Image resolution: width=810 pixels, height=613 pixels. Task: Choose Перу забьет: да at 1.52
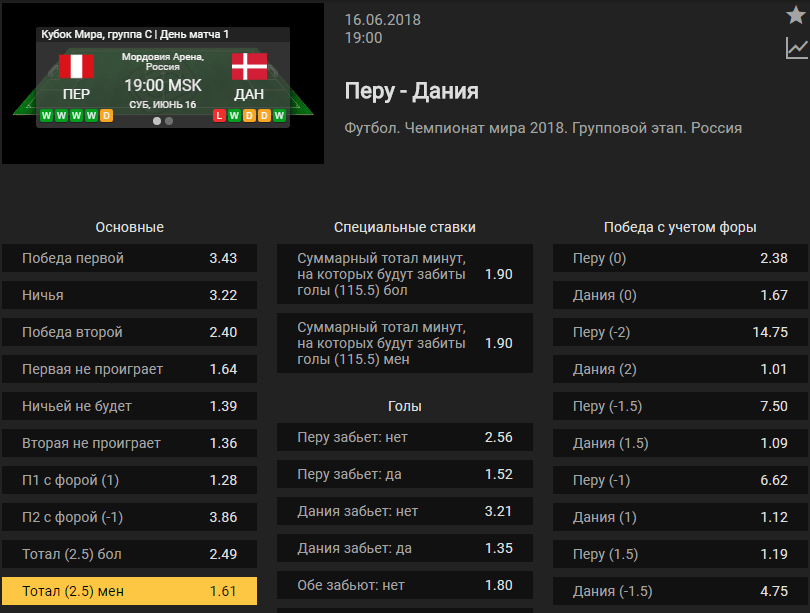tap(405, 475)
